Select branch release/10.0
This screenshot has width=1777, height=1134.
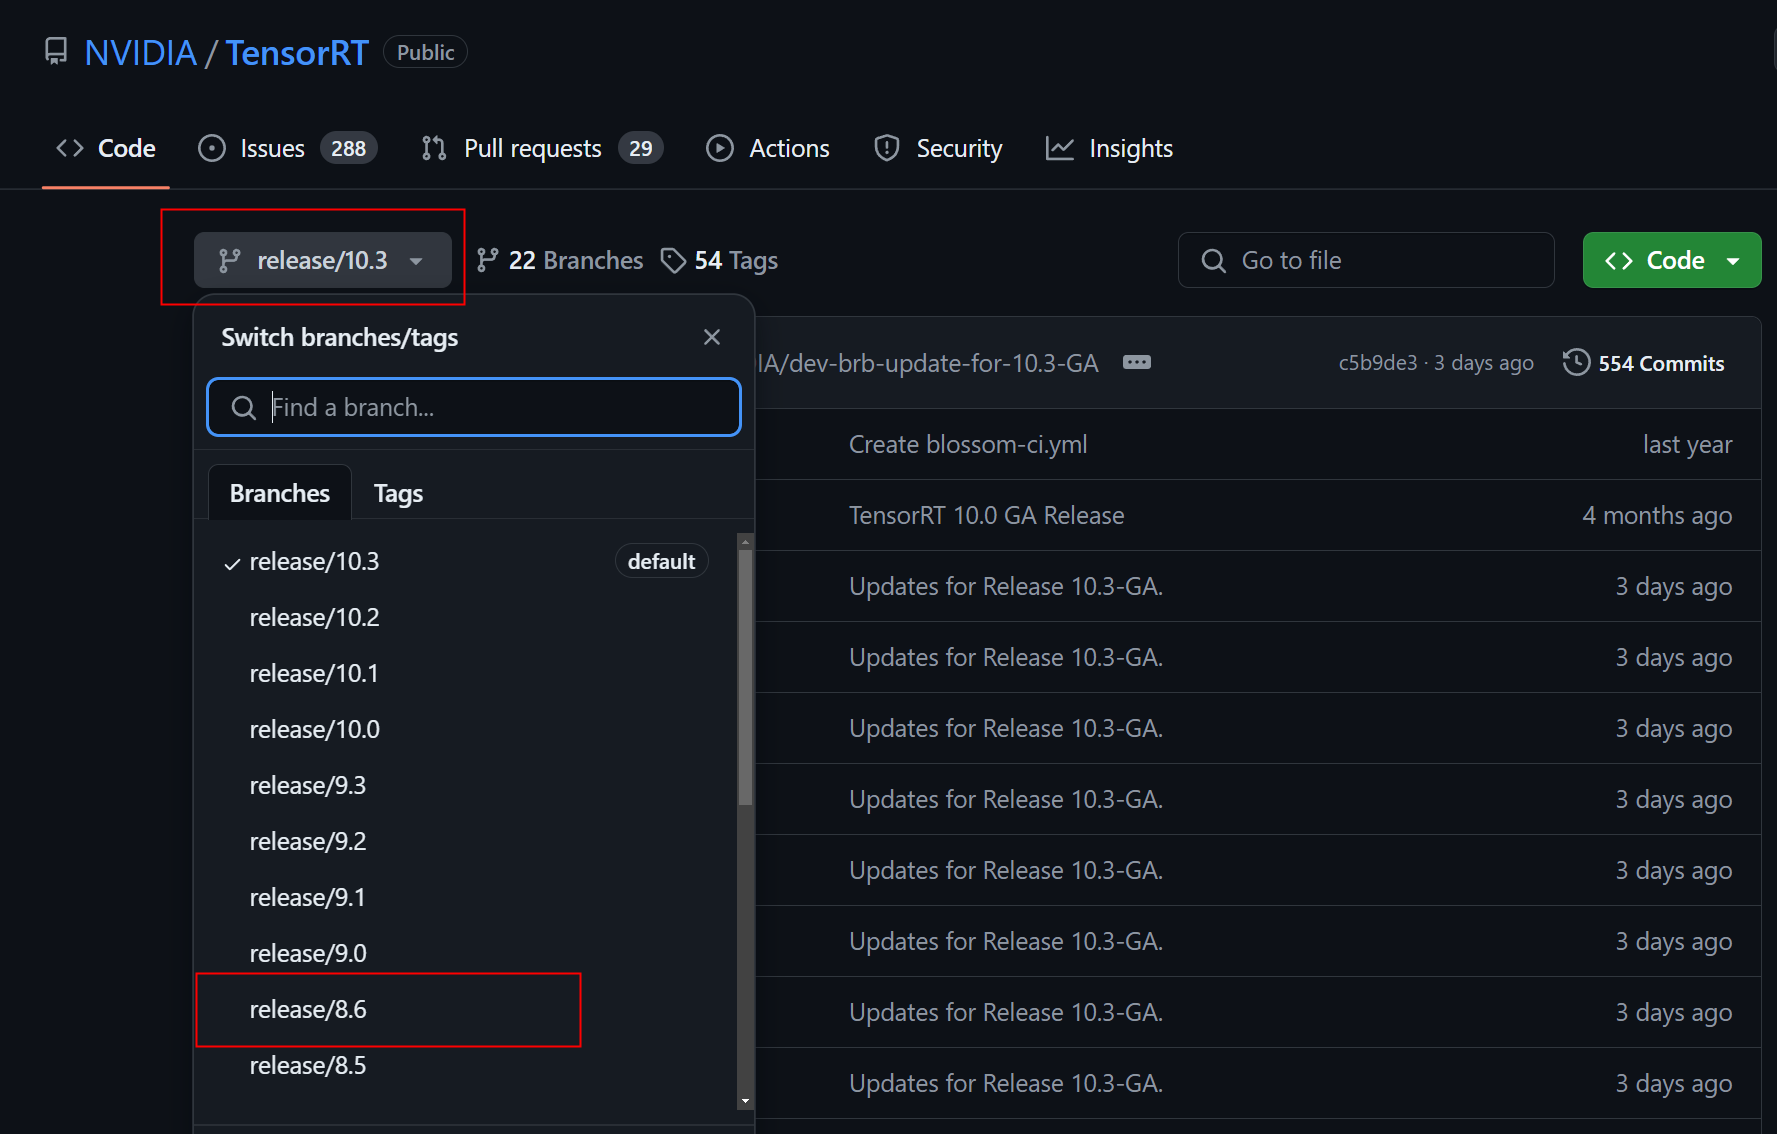466,729
